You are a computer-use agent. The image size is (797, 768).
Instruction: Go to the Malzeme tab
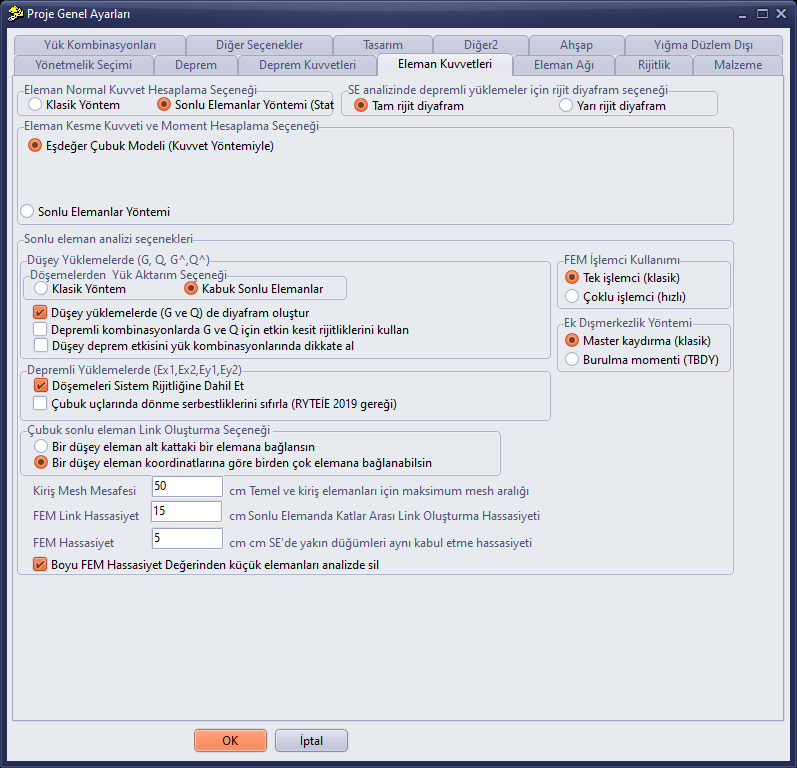[x=738, y=65]
